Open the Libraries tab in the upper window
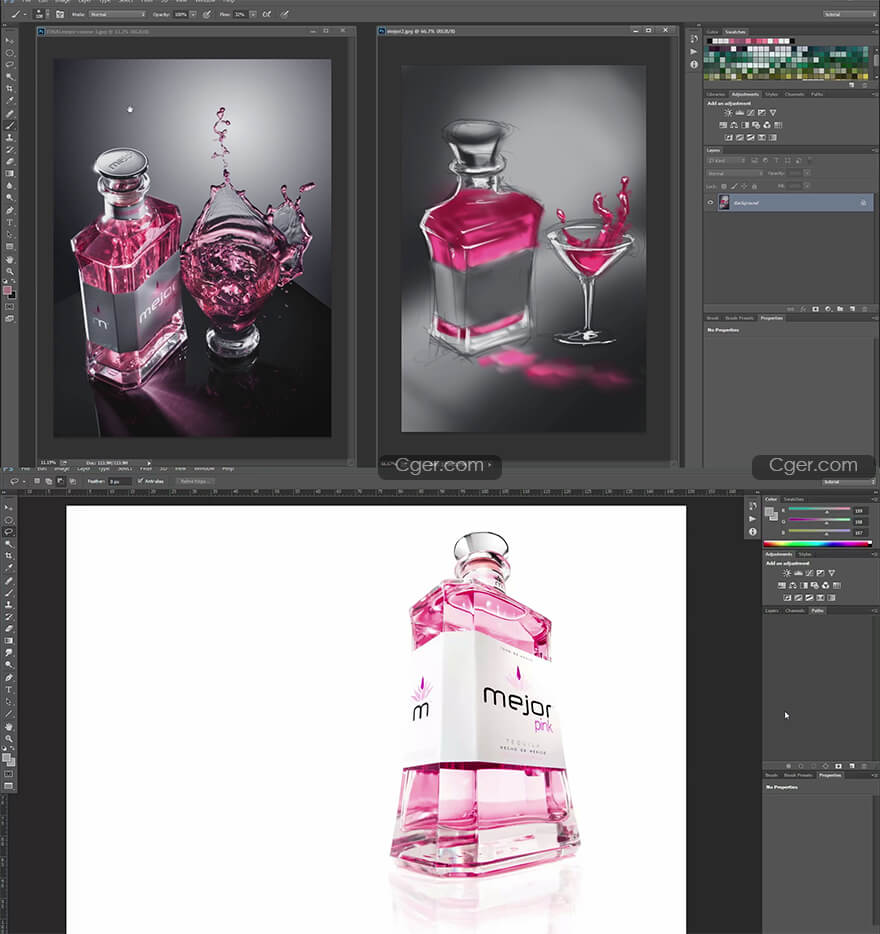Image resolution: width=880 pixels, height=934 pixels. click(x=716, y=94)
